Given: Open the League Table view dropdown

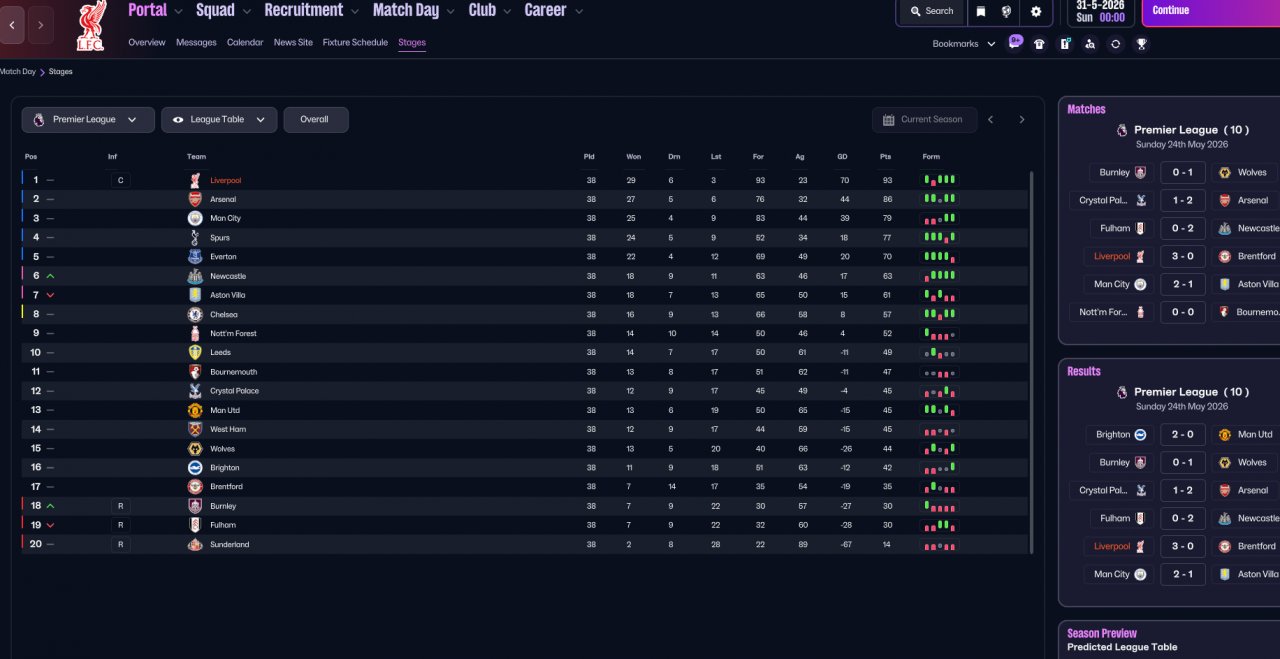Looking at the screenshot, I should [219, 120].
